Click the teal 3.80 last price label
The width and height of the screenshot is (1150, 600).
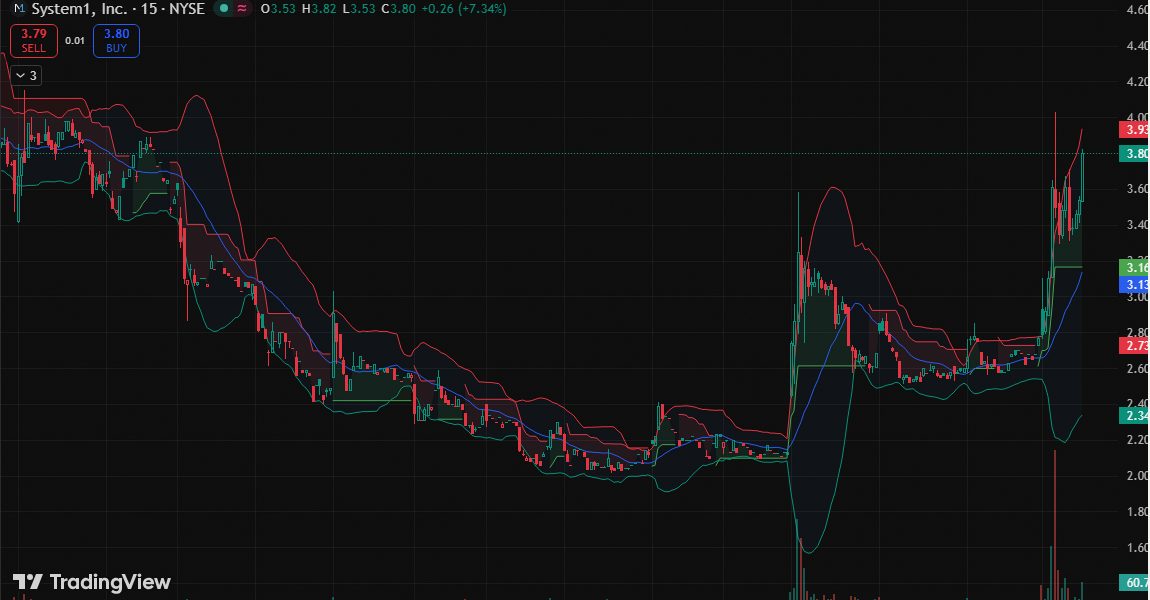click(1135, 154)
